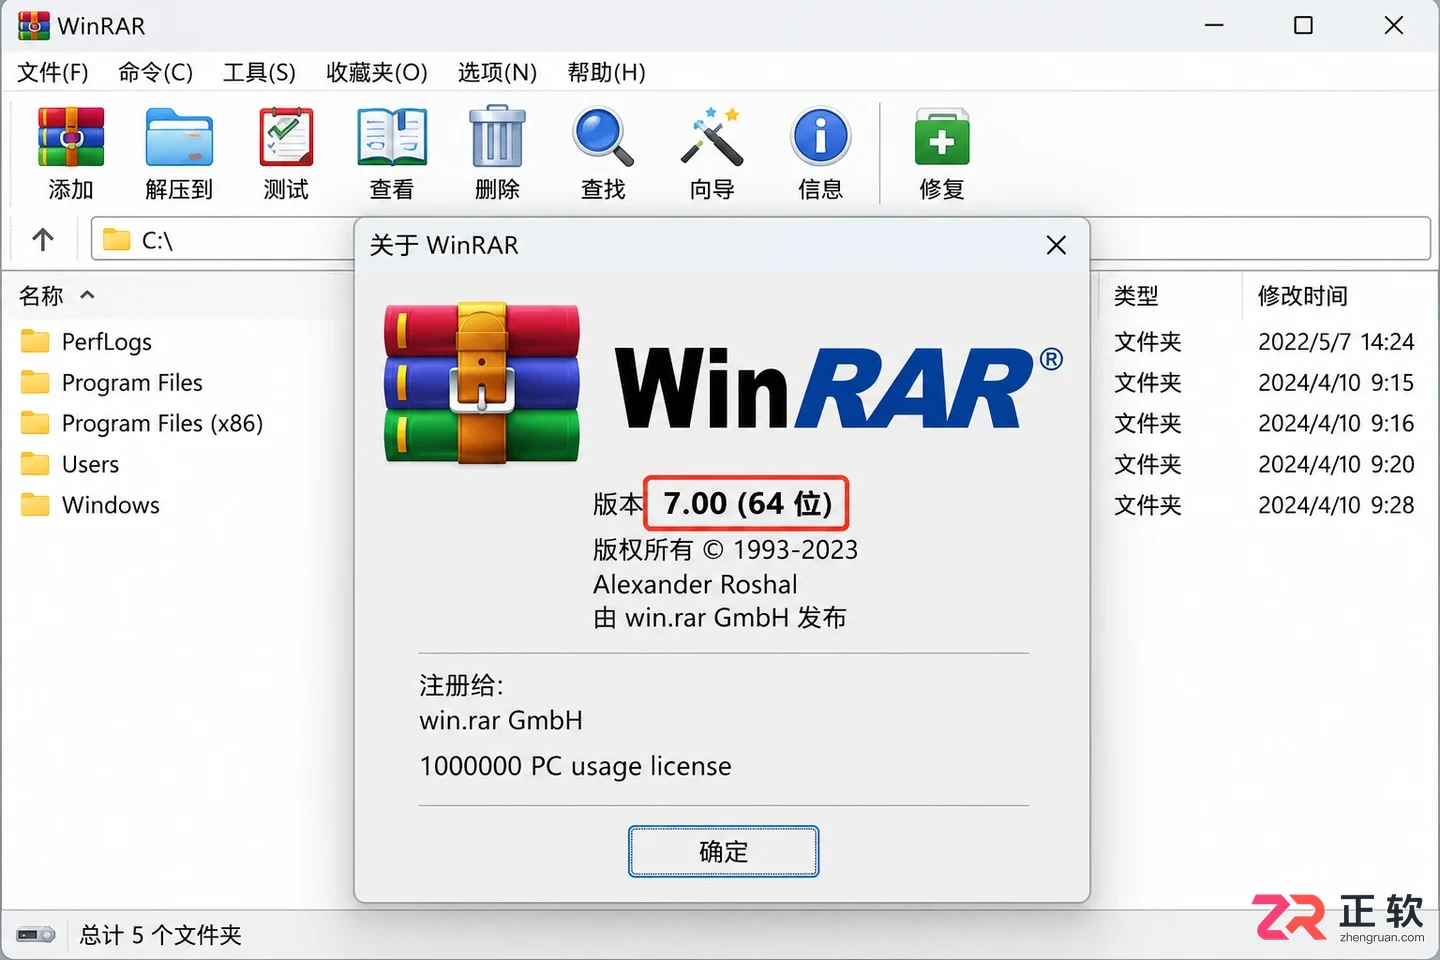Open the 收藏夹(O) menu
The image size is (1440, 960).
377,73
